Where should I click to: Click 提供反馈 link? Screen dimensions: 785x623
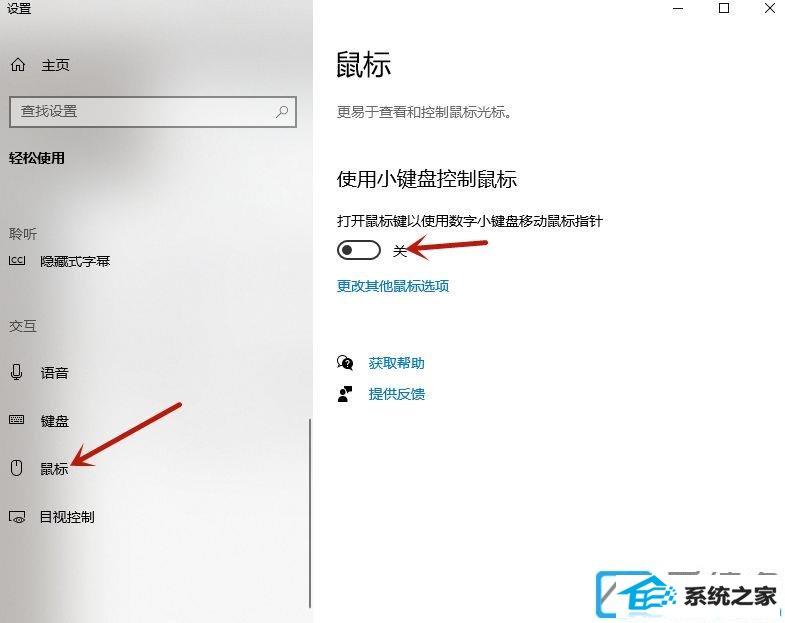(397, 394)
